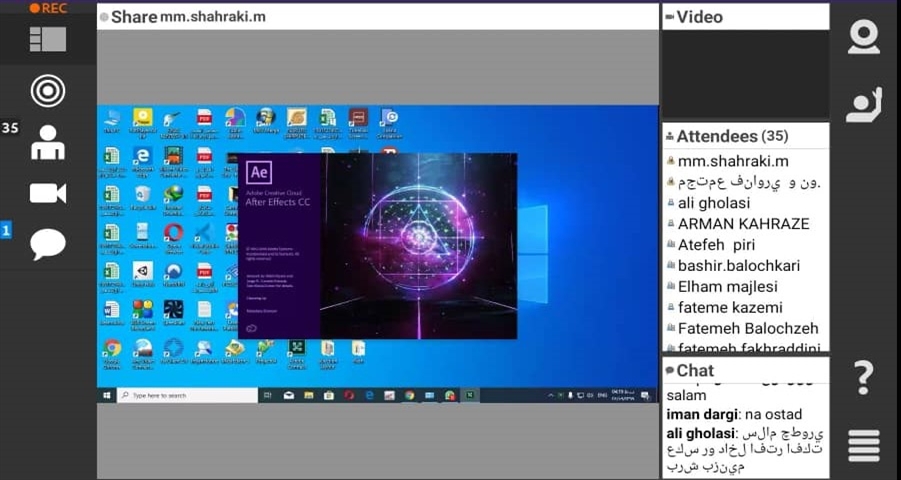Open Unity Hub desktop shortcut
Image resolution: width=901 pixels, height=480 pixels.
[x=143, y=276]
